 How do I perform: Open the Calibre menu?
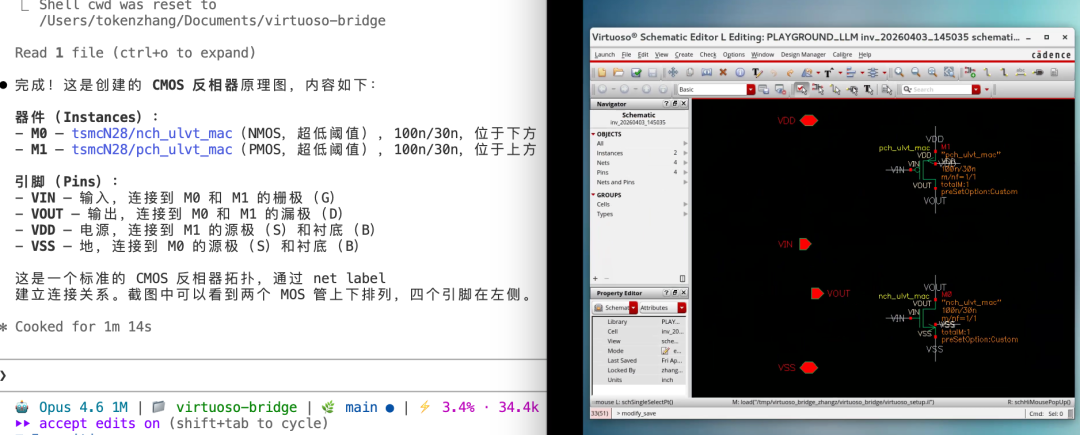843,54
